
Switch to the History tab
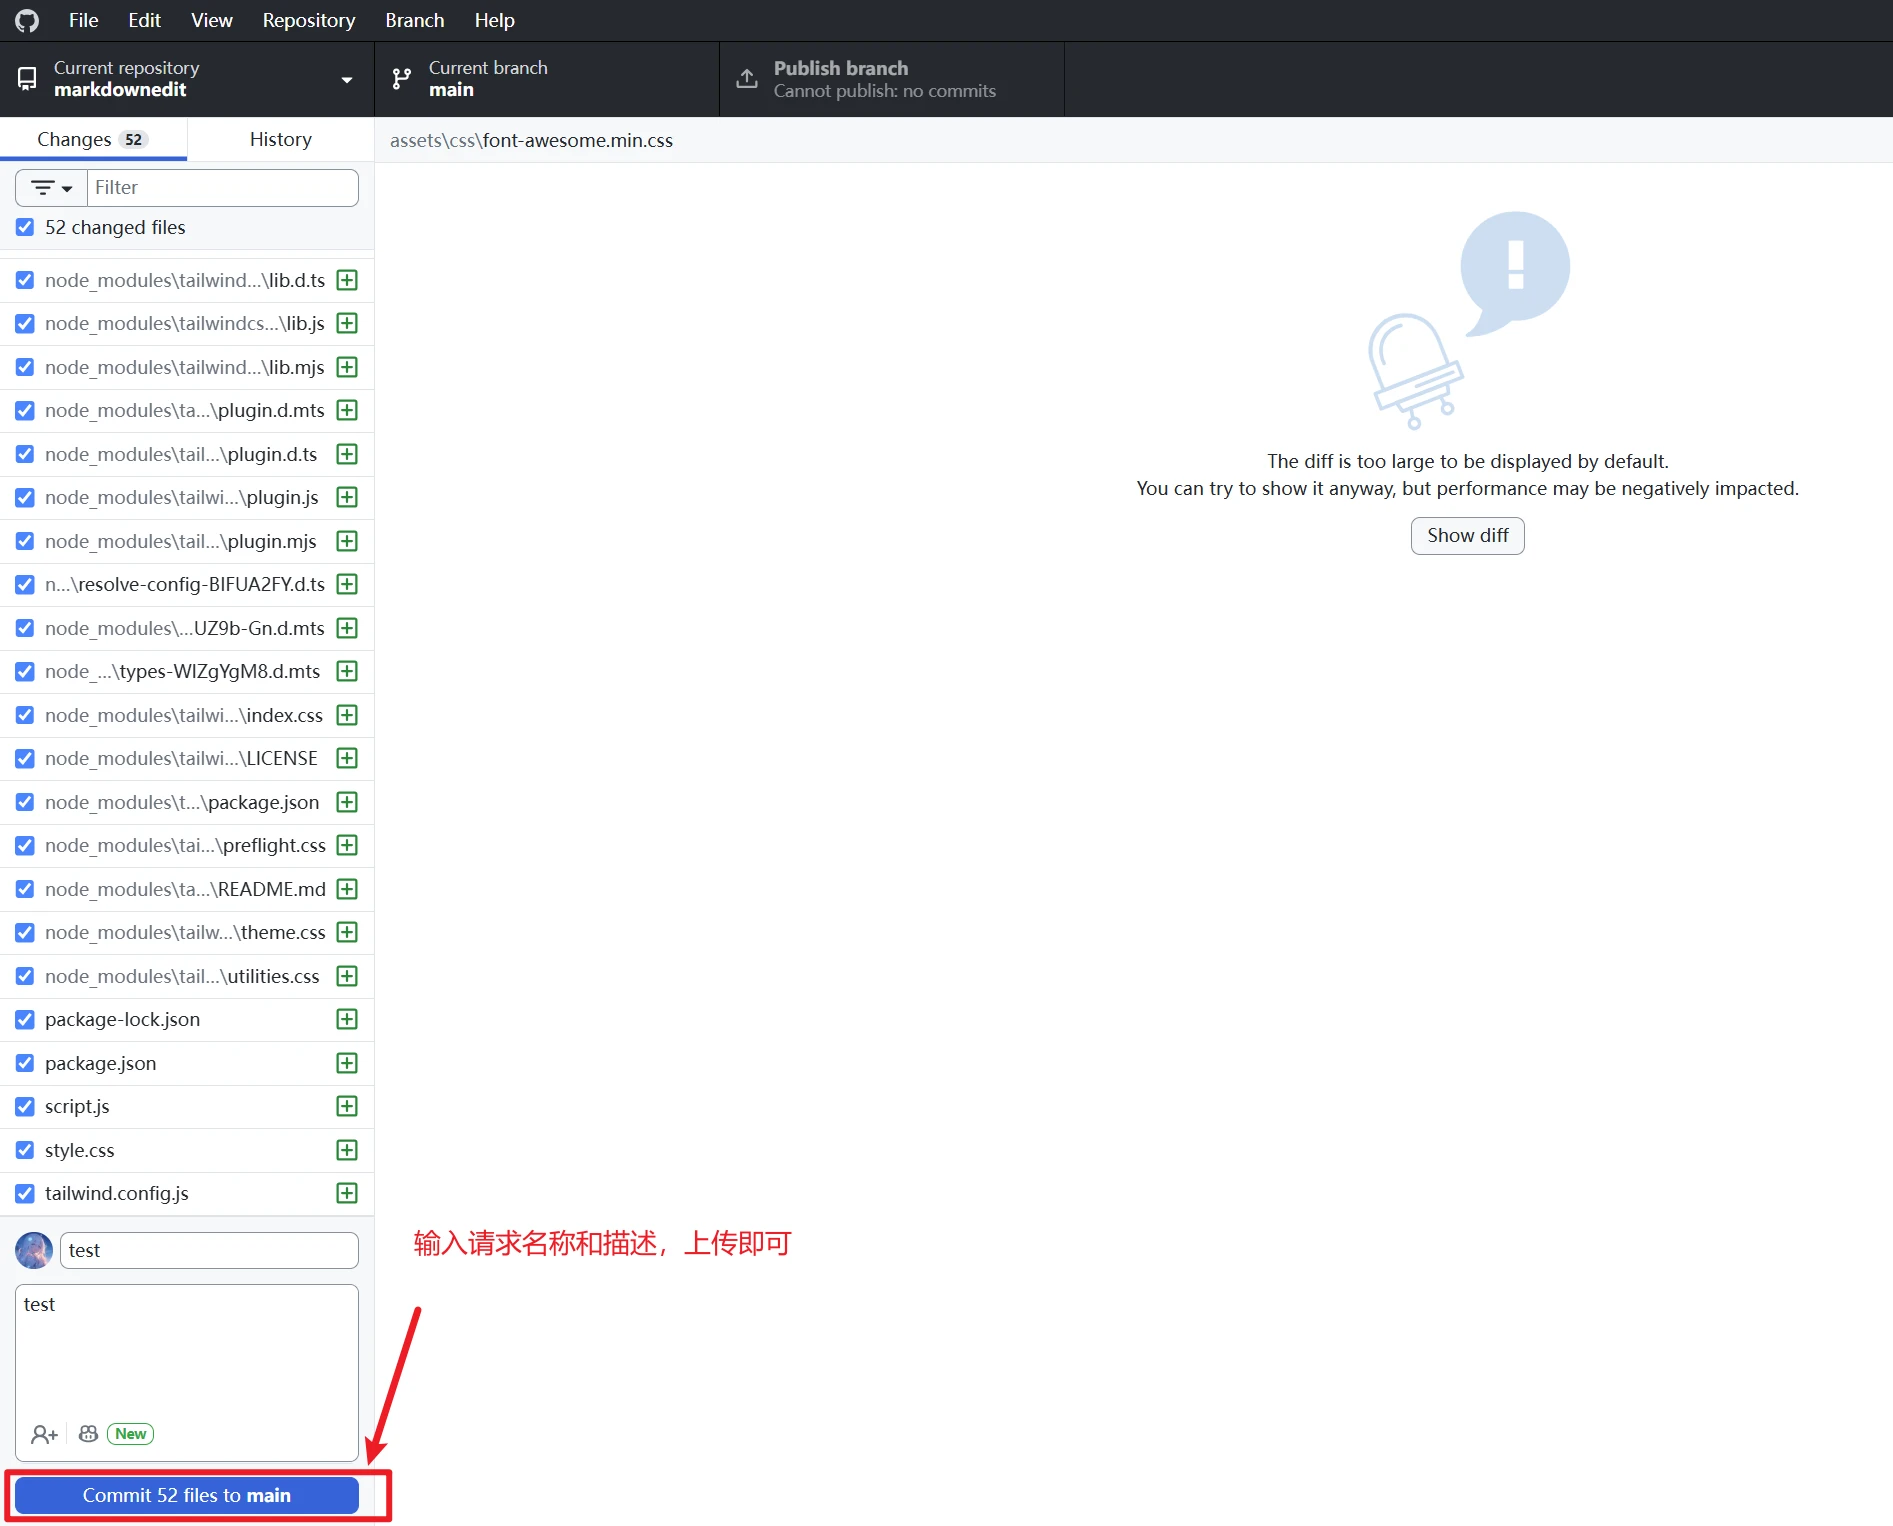click(x=280, y=139)
